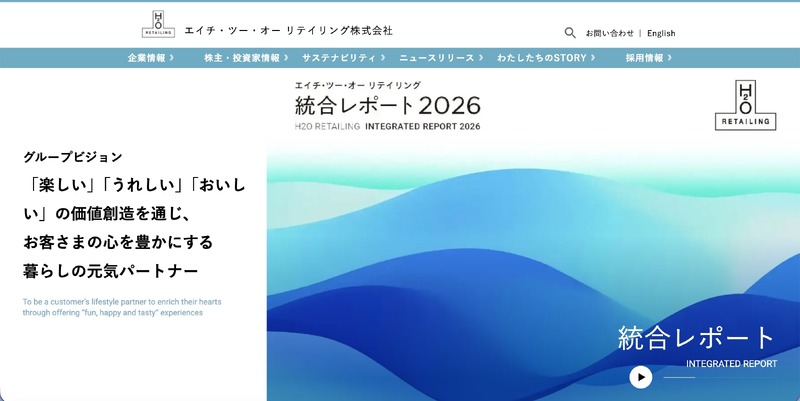The height and width of the screenshot is (401, 800).
Task: Expand chevron next to ニュースリリース
Action: (480, 58)
